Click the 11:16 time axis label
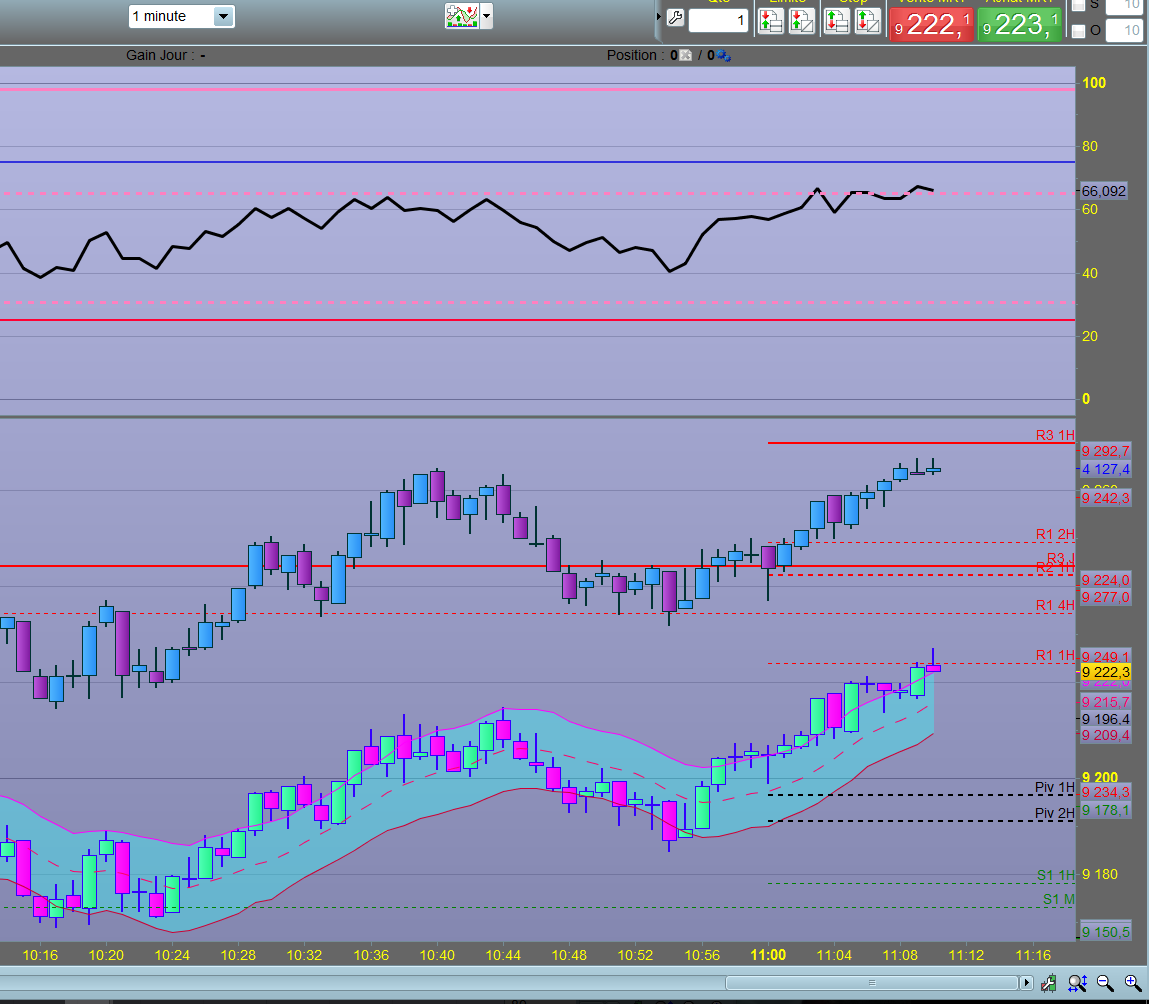Image resolution: width=1149 pixels, height=1004 pixels. pos(1033,955)
